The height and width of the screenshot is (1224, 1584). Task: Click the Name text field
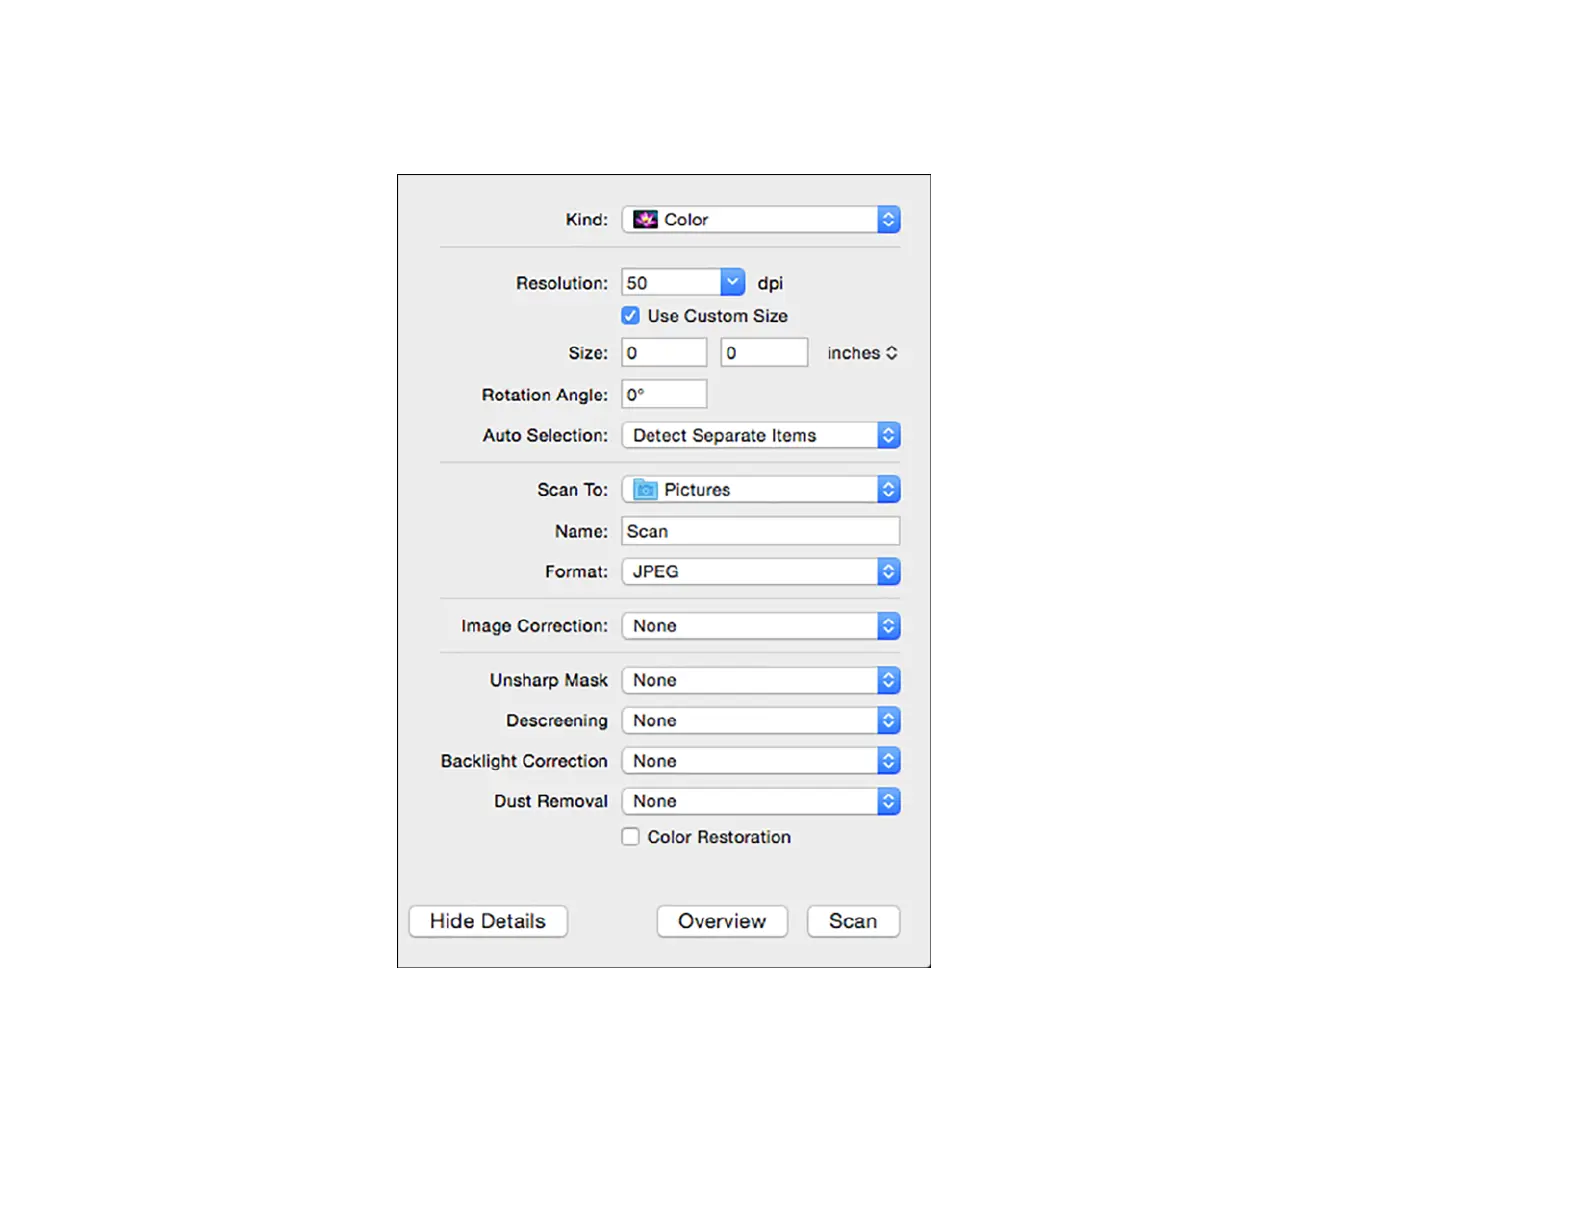[x=761, y=531]
